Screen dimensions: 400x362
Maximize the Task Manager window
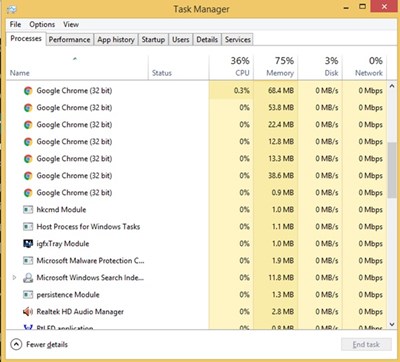coord(362,7)
